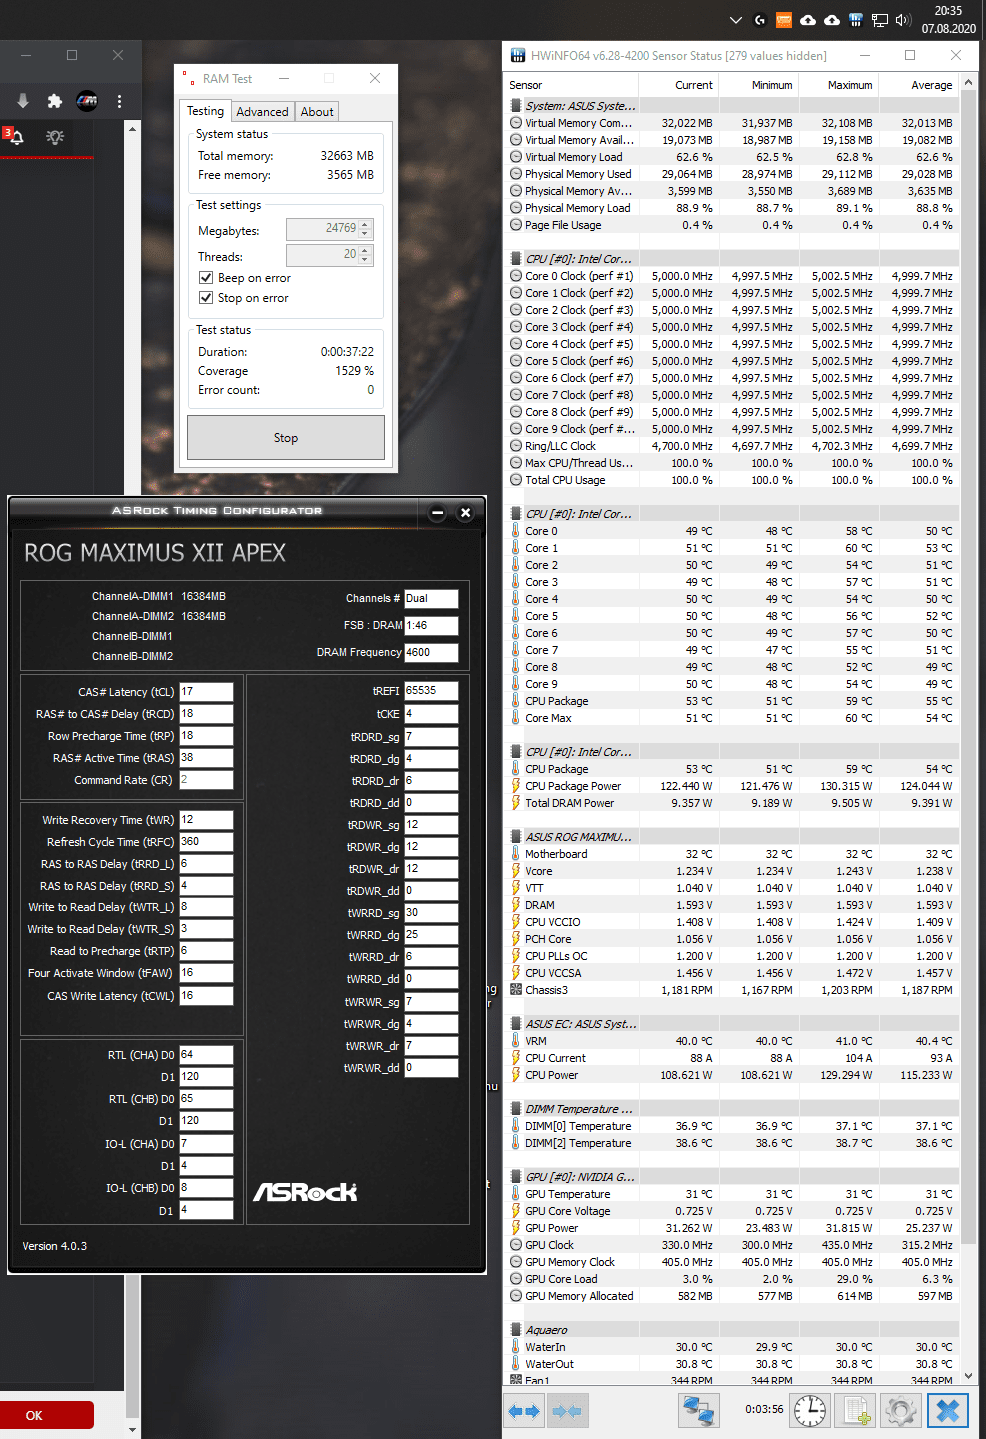The width and height of the screenshot is (986, 1439).
Task: Click CAS# Latency (tCL) field 17
Action: (206, 692)
